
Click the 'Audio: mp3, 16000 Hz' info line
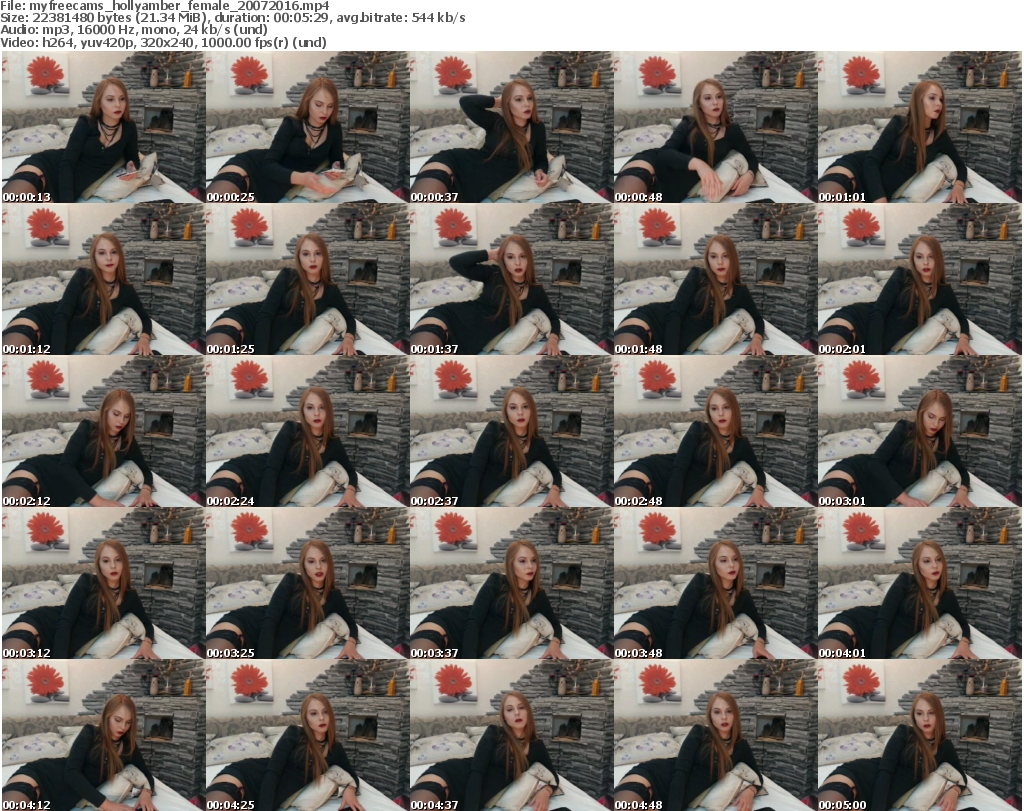(x=134, y=30)
